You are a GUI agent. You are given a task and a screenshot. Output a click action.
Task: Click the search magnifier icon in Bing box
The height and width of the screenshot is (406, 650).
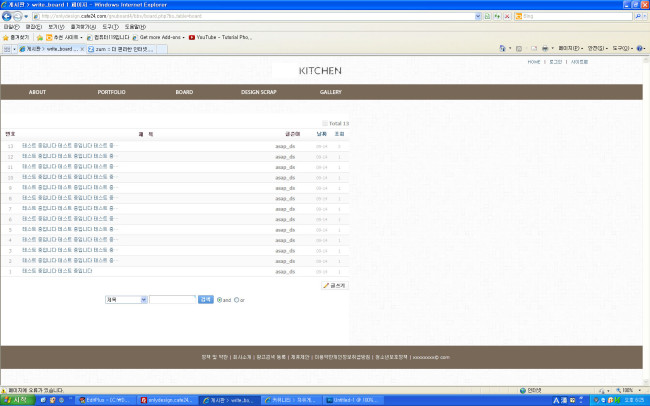click(639, 16)
